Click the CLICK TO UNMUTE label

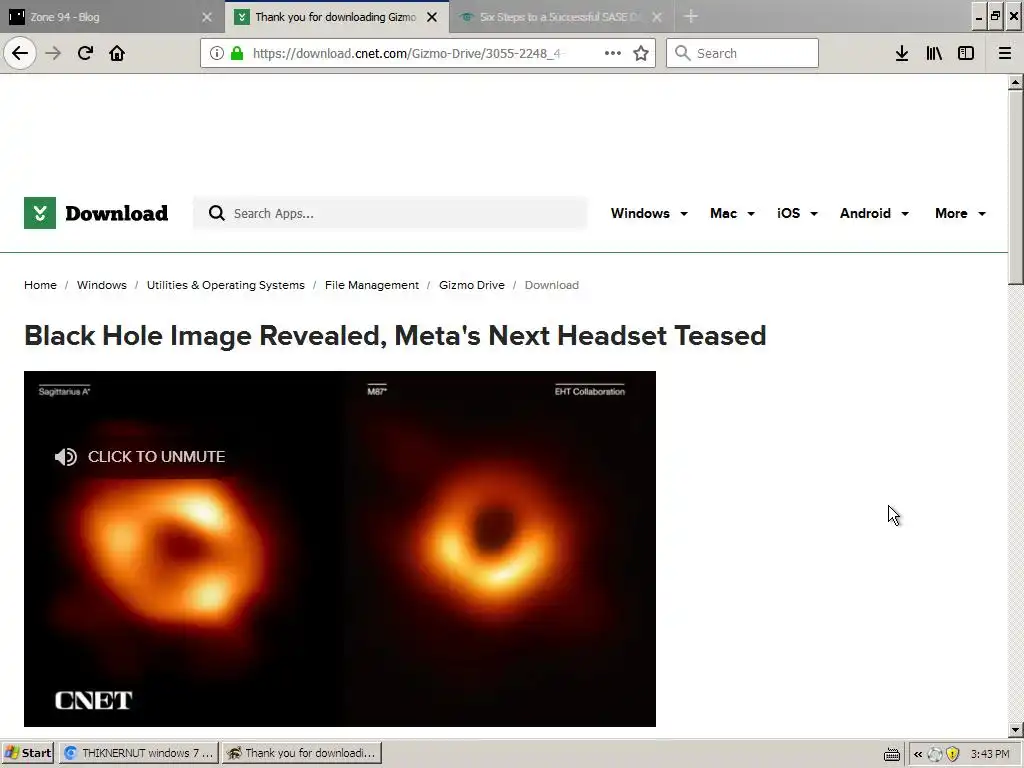(x=156, y=456)
